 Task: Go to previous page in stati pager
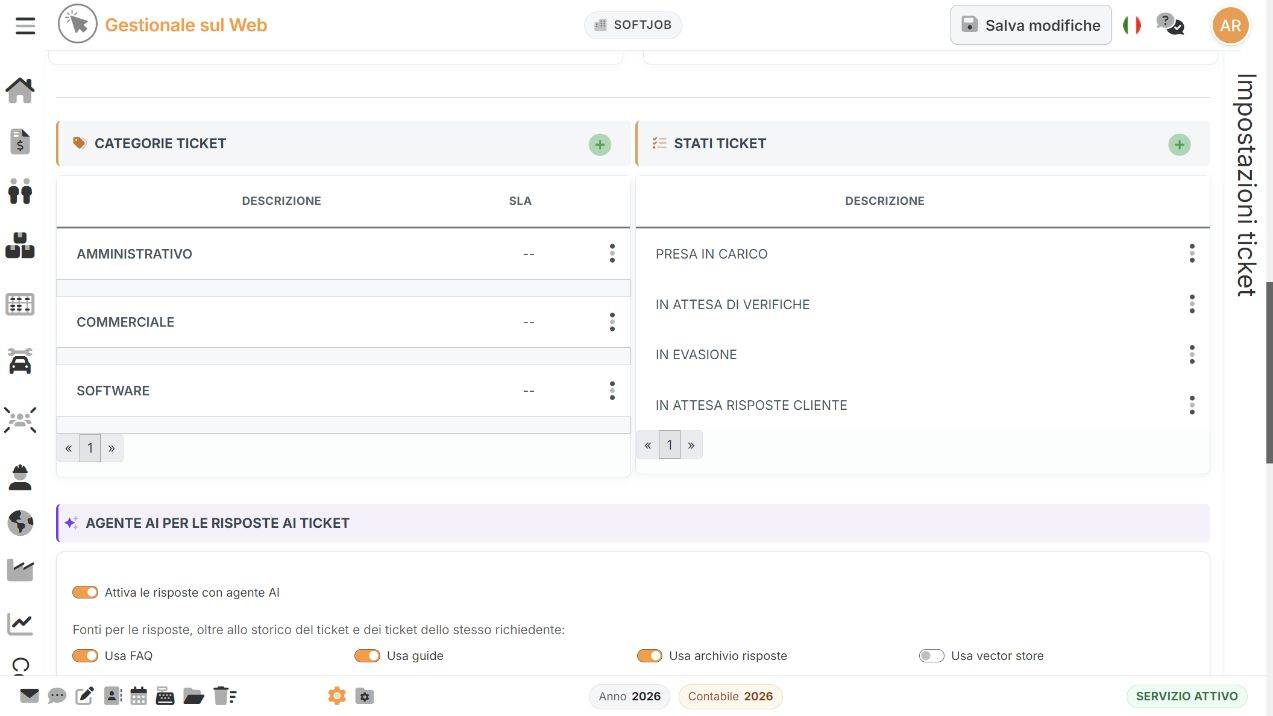(x=648, y=445)
